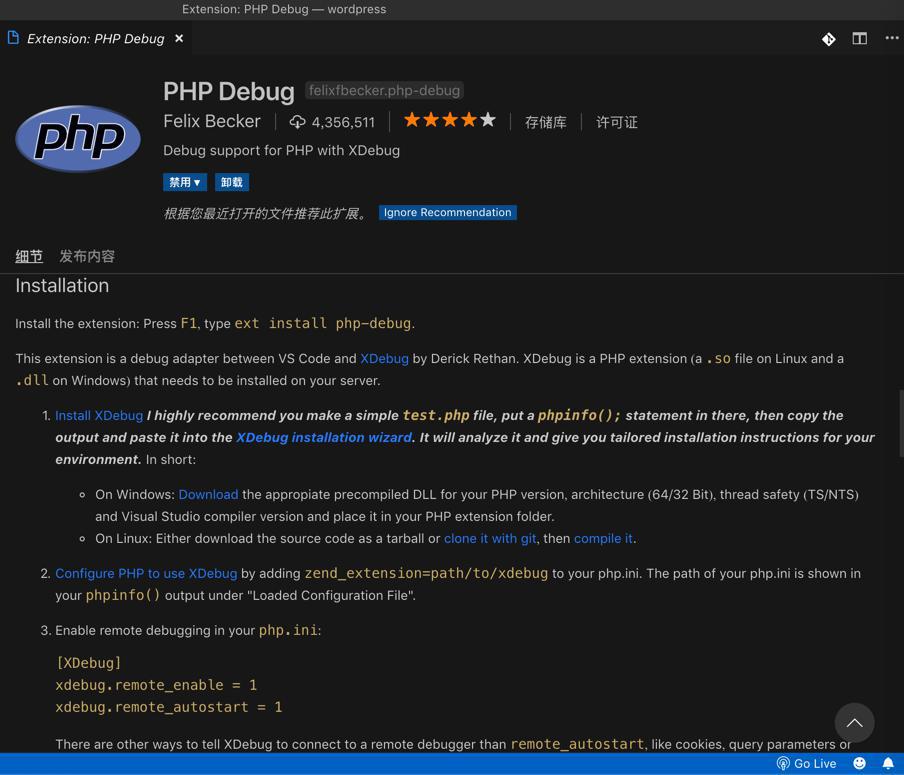Split the editor with the layout icon

860,38
